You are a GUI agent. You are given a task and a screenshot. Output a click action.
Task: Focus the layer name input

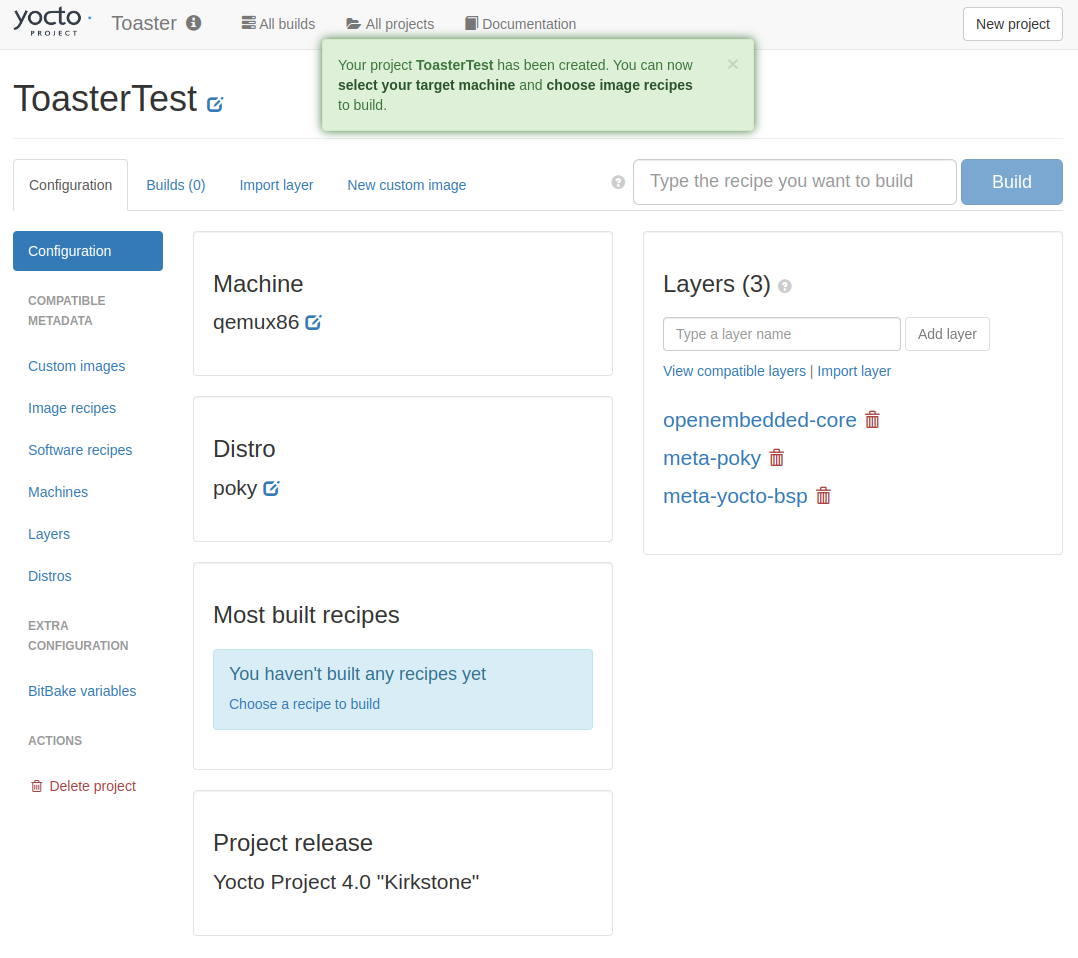(782, 334)
